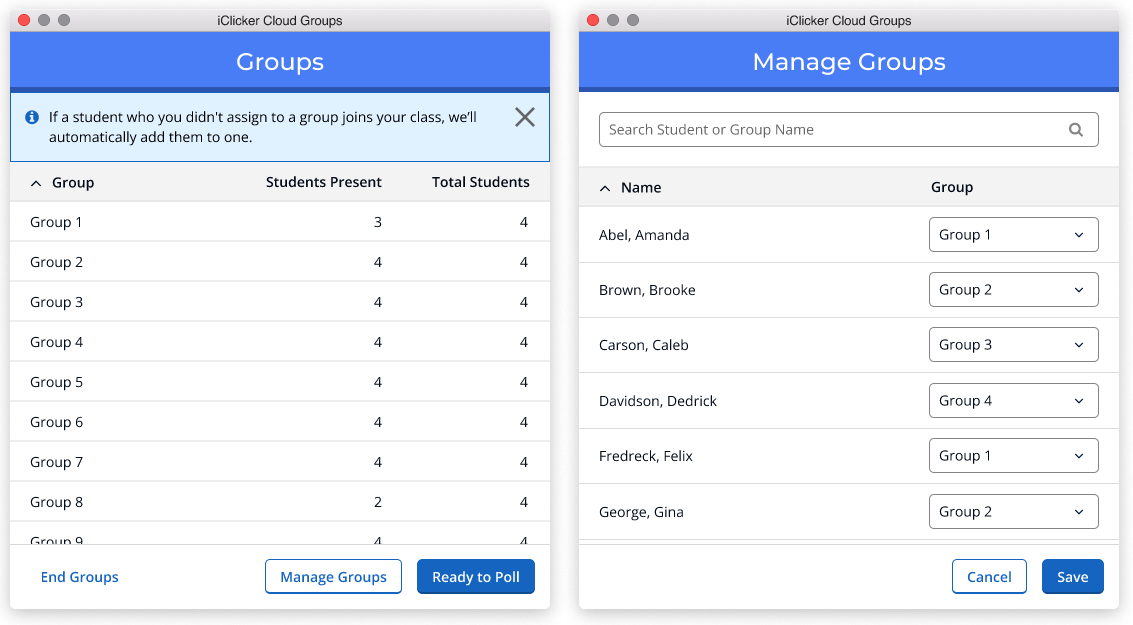Click the Ready to Poll button
This screenshot has width=1133, height=625.
(x=476, y=576)
